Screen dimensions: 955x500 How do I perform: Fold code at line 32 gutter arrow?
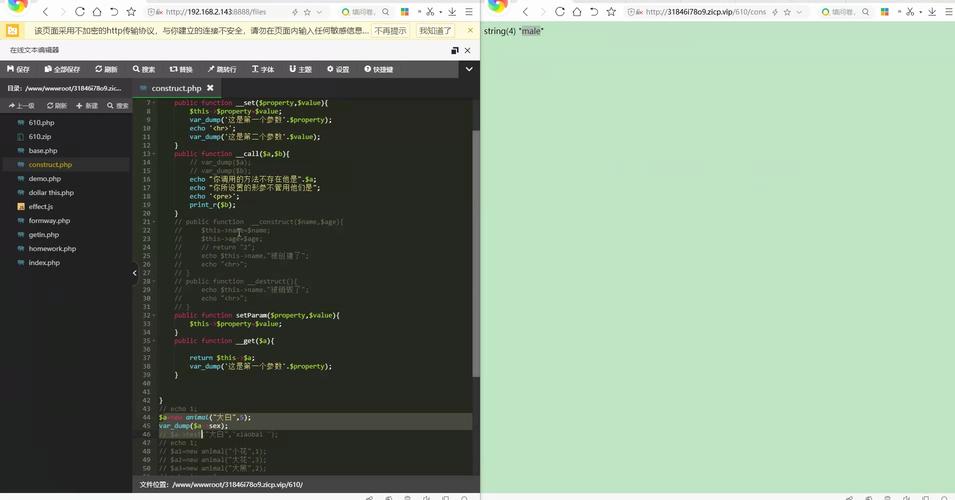[154, 315]
